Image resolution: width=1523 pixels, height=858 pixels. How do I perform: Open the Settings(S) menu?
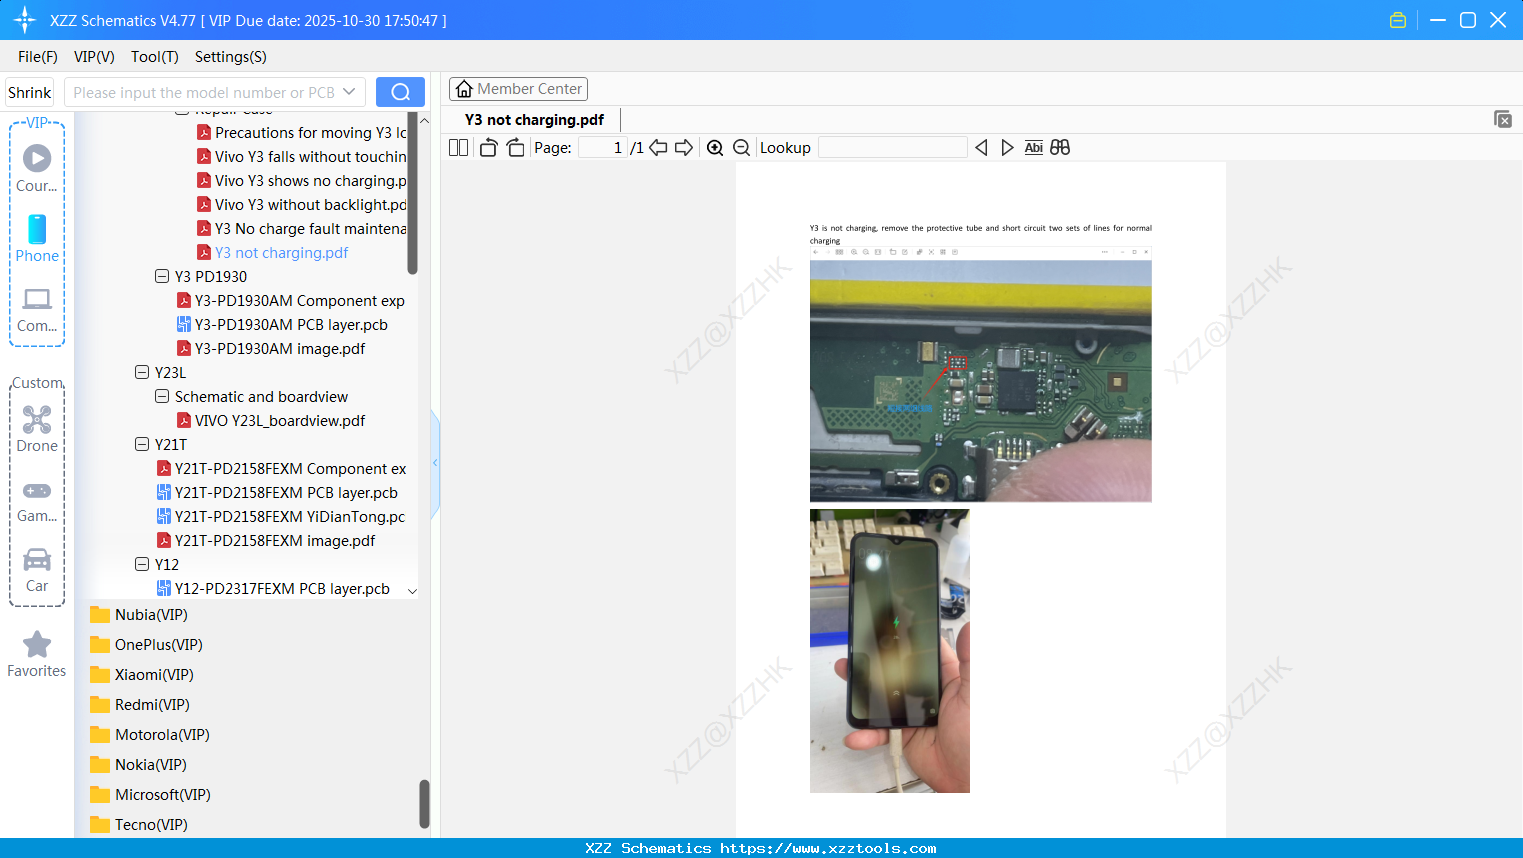pyautogui.click(x=231, y=57)
